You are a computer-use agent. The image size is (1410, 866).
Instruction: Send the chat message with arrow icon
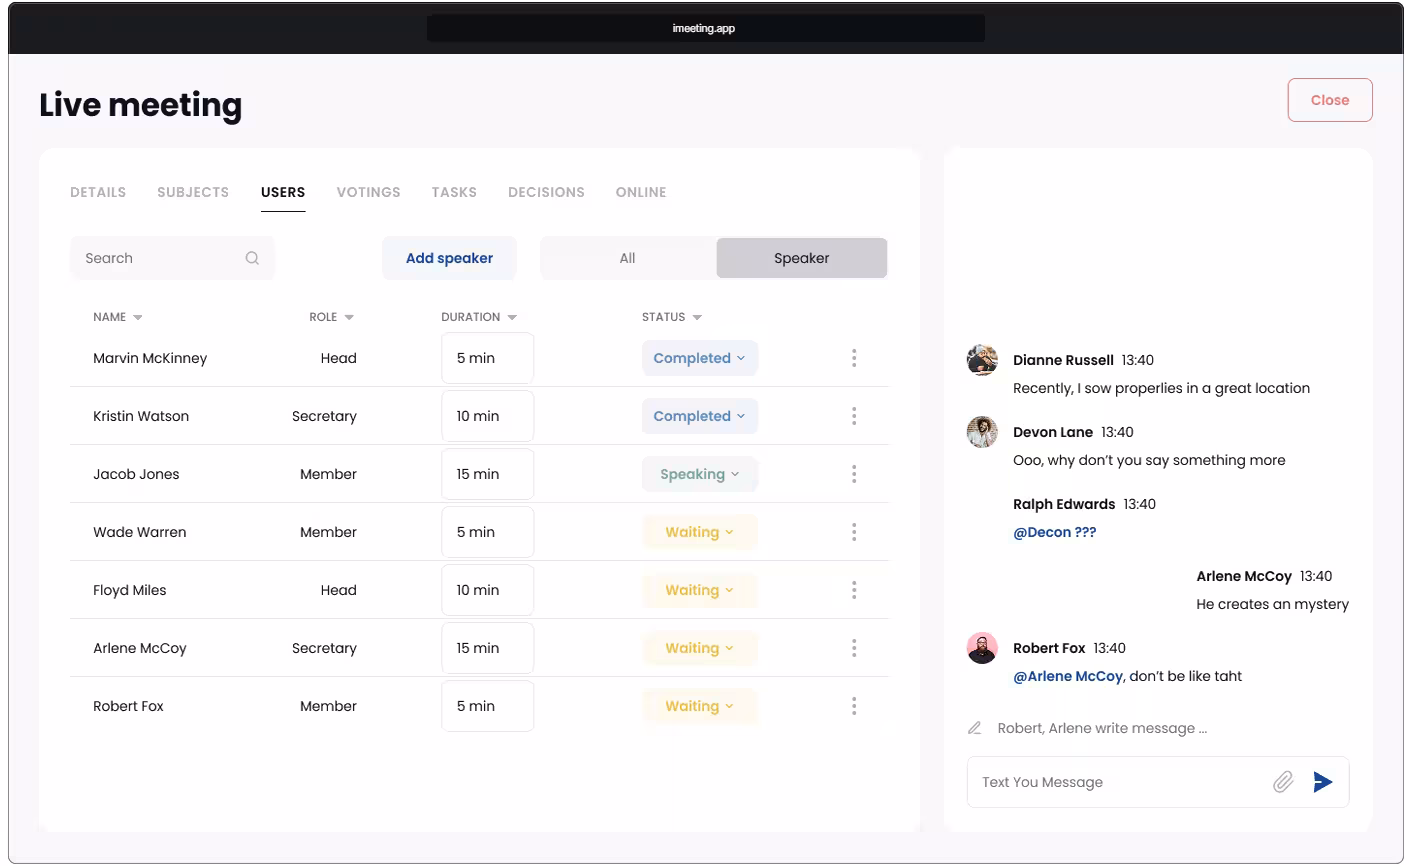(1323, 782)
